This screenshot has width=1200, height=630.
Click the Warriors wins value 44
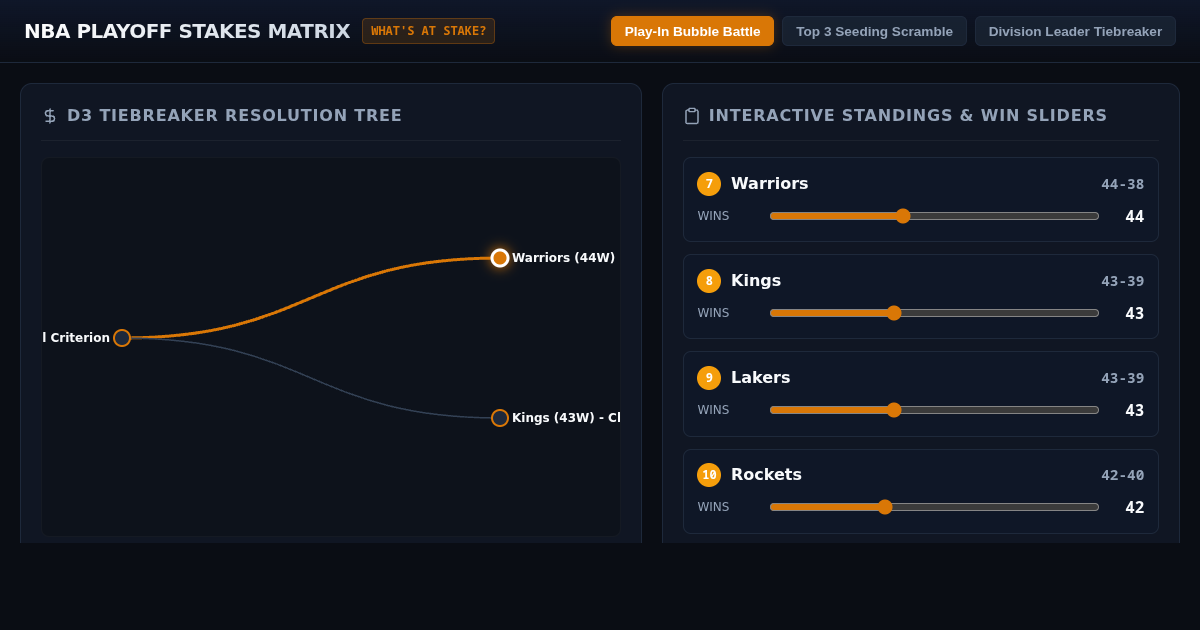[1134, 217]
